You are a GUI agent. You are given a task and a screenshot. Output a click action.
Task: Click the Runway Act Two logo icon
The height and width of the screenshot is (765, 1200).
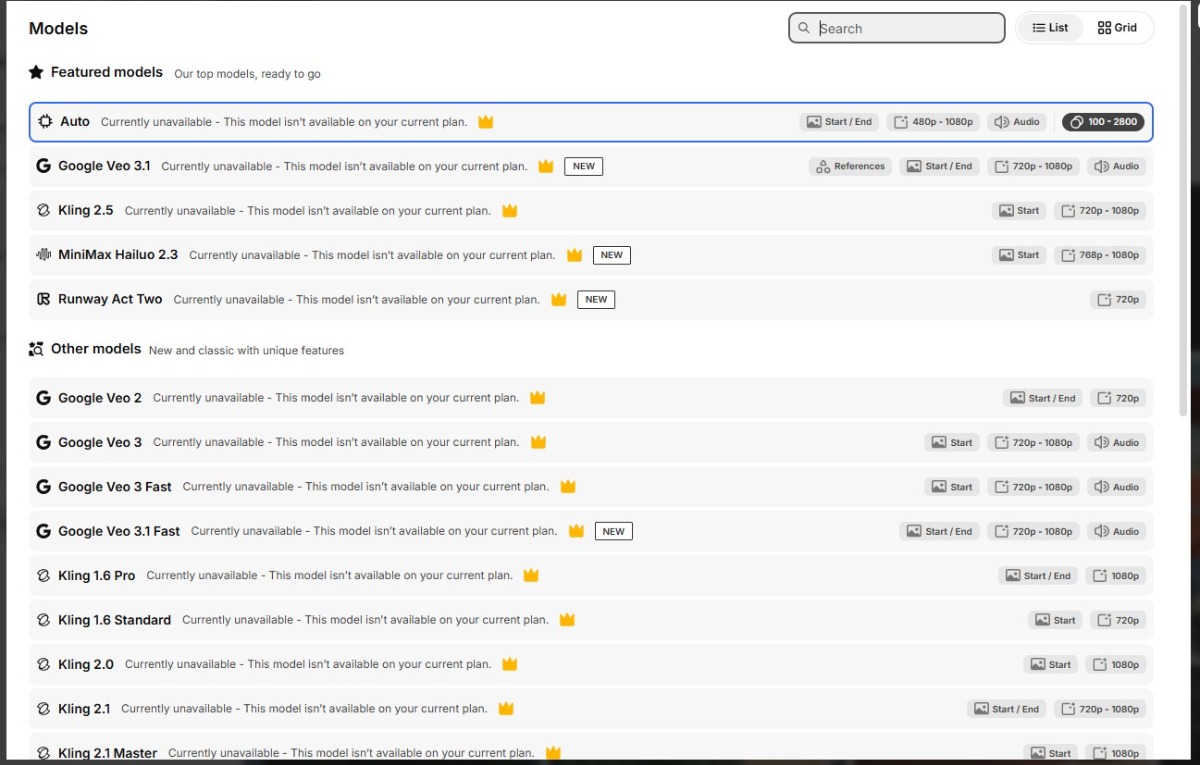43,299
